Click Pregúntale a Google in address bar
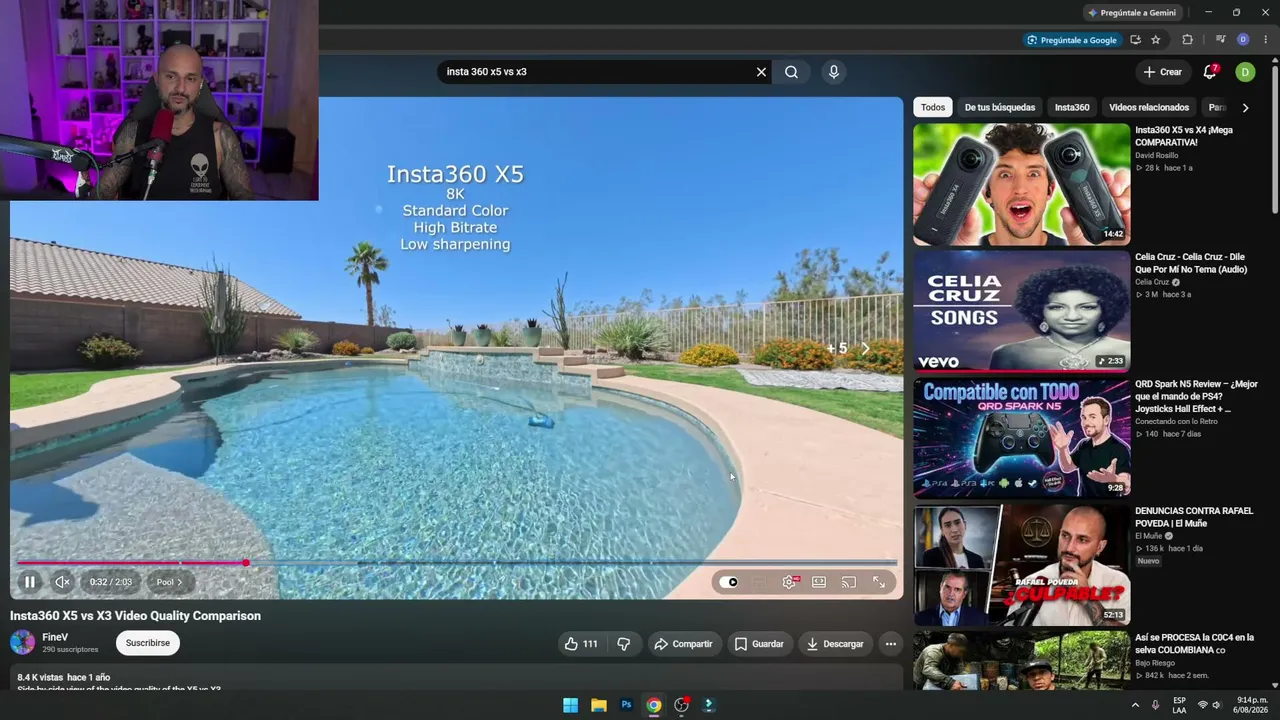This screenshot has height=720, width=1280. [1071, 40]
